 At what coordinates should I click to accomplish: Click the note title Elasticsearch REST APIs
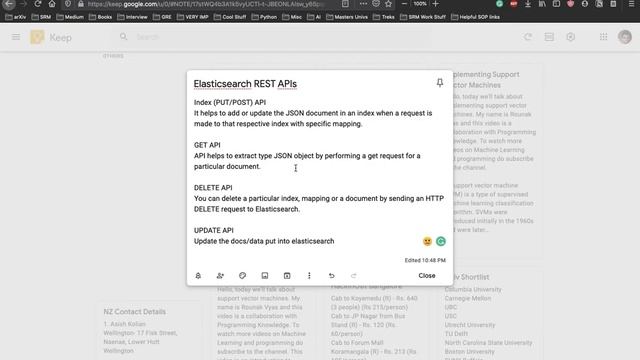point(245,84)
